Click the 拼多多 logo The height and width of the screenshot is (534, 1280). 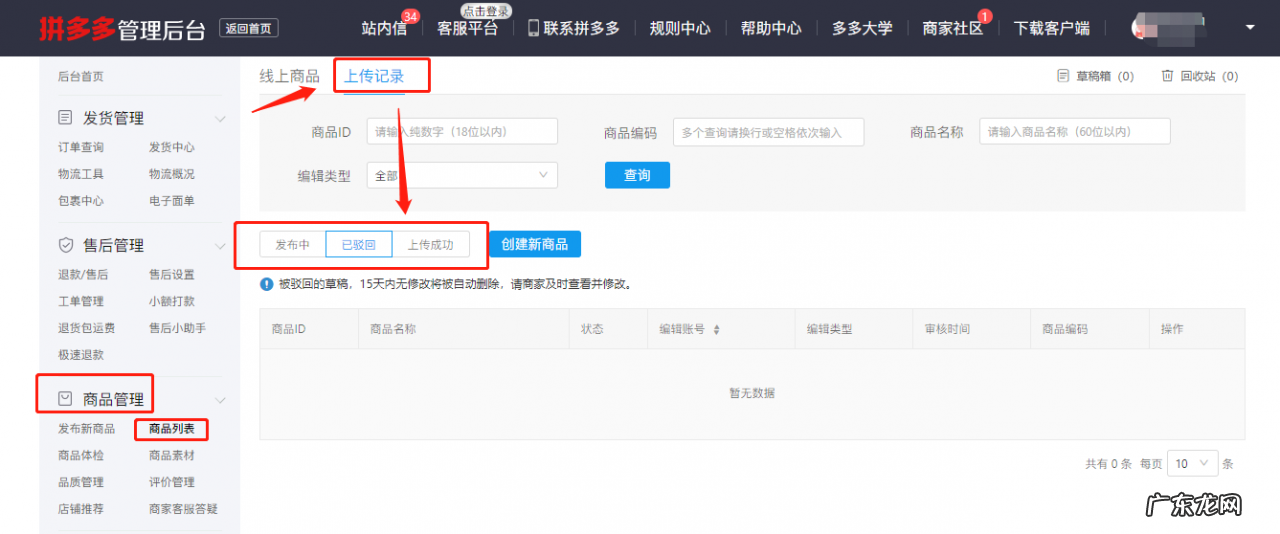pyautogui.click(x=76, y=28)
